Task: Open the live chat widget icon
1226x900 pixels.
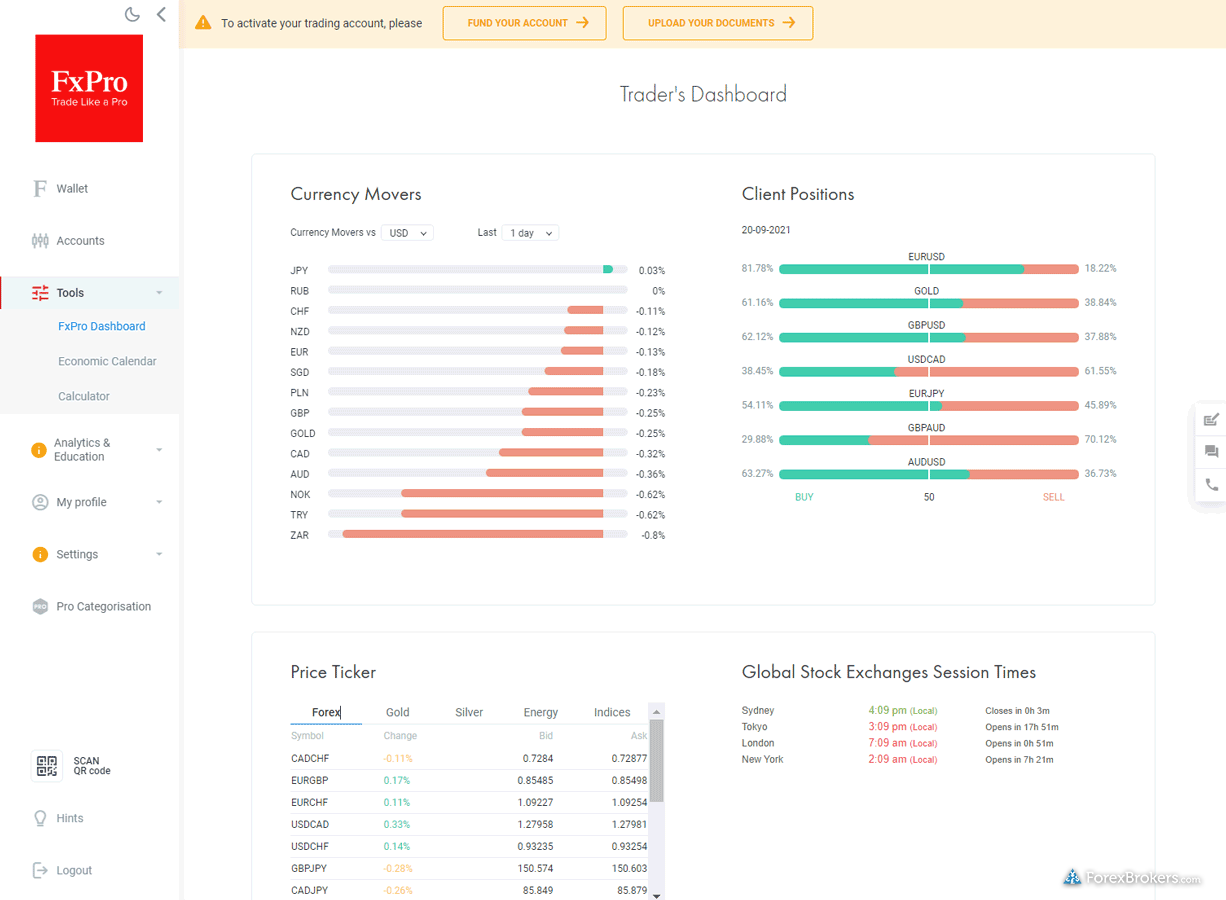Action: (x=1211, y=452)
